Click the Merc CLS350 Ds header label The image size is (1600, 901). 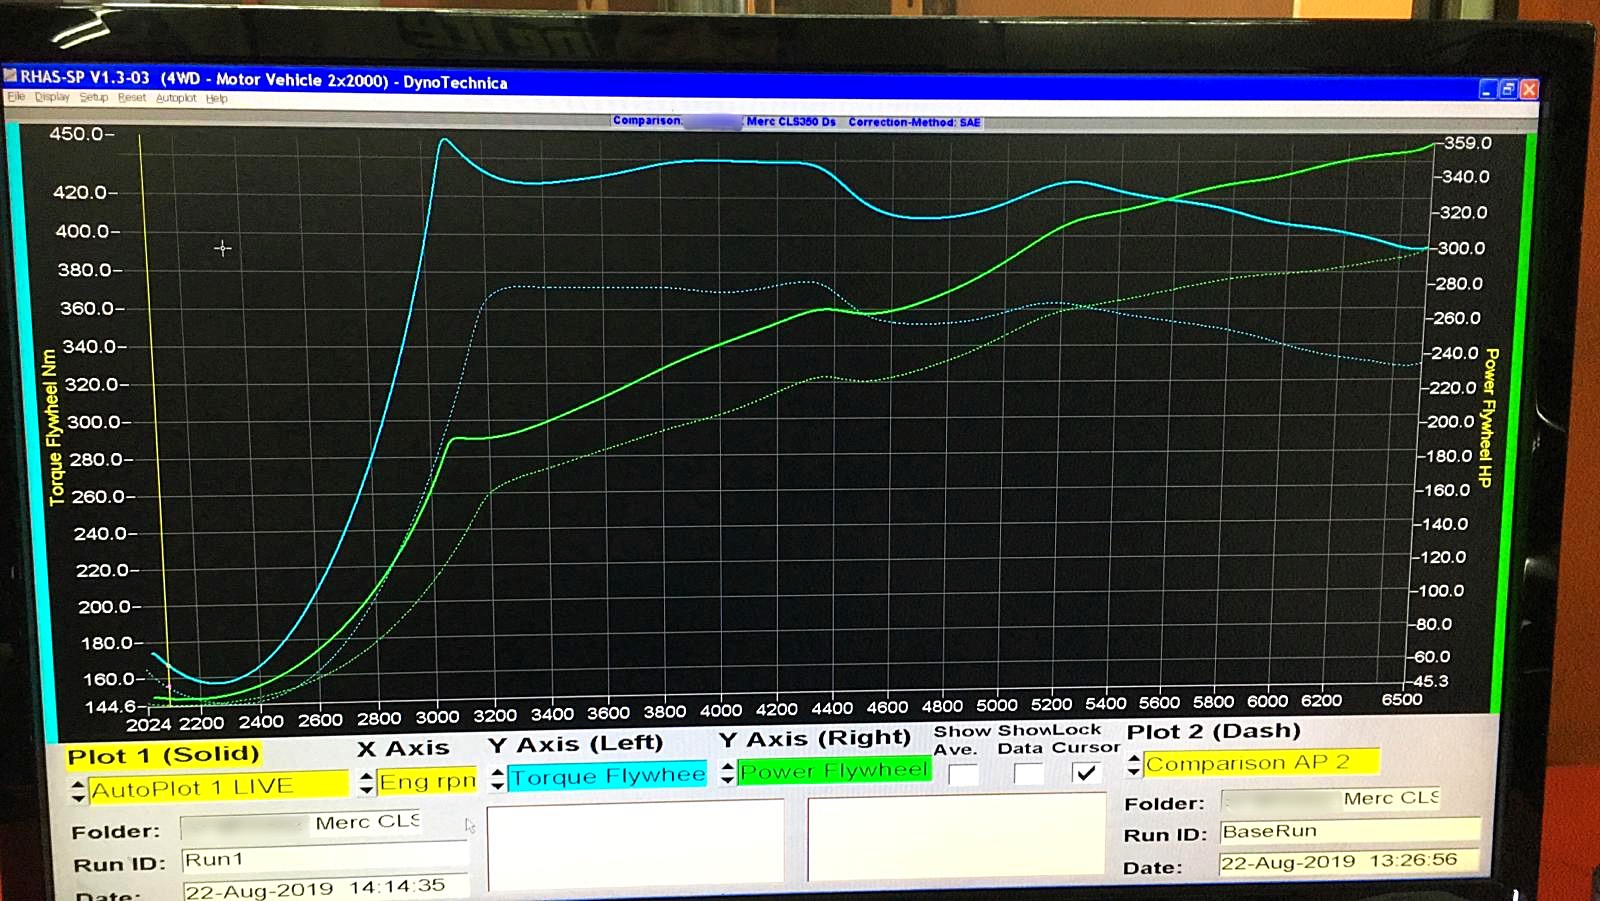(791, 122)
